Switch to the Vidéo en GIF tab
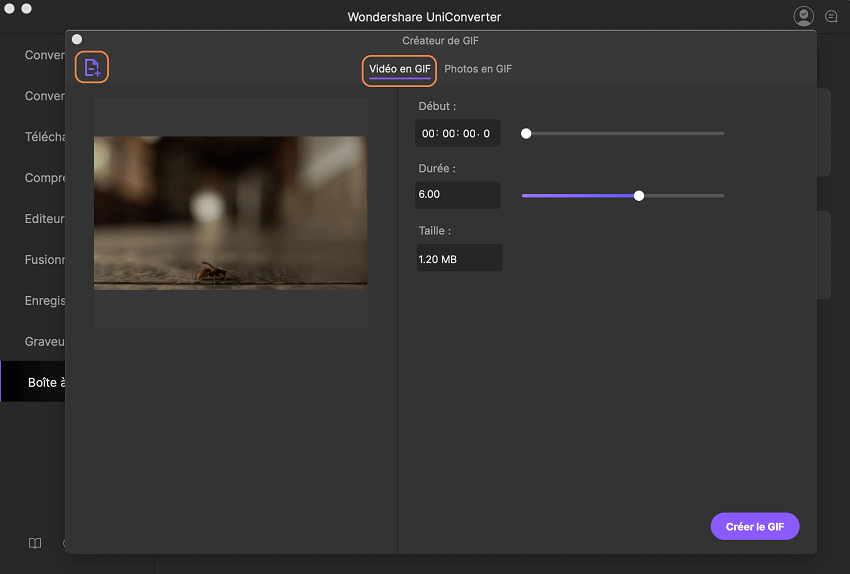This screenshot has width=850, height=574. tap(399, 69)
